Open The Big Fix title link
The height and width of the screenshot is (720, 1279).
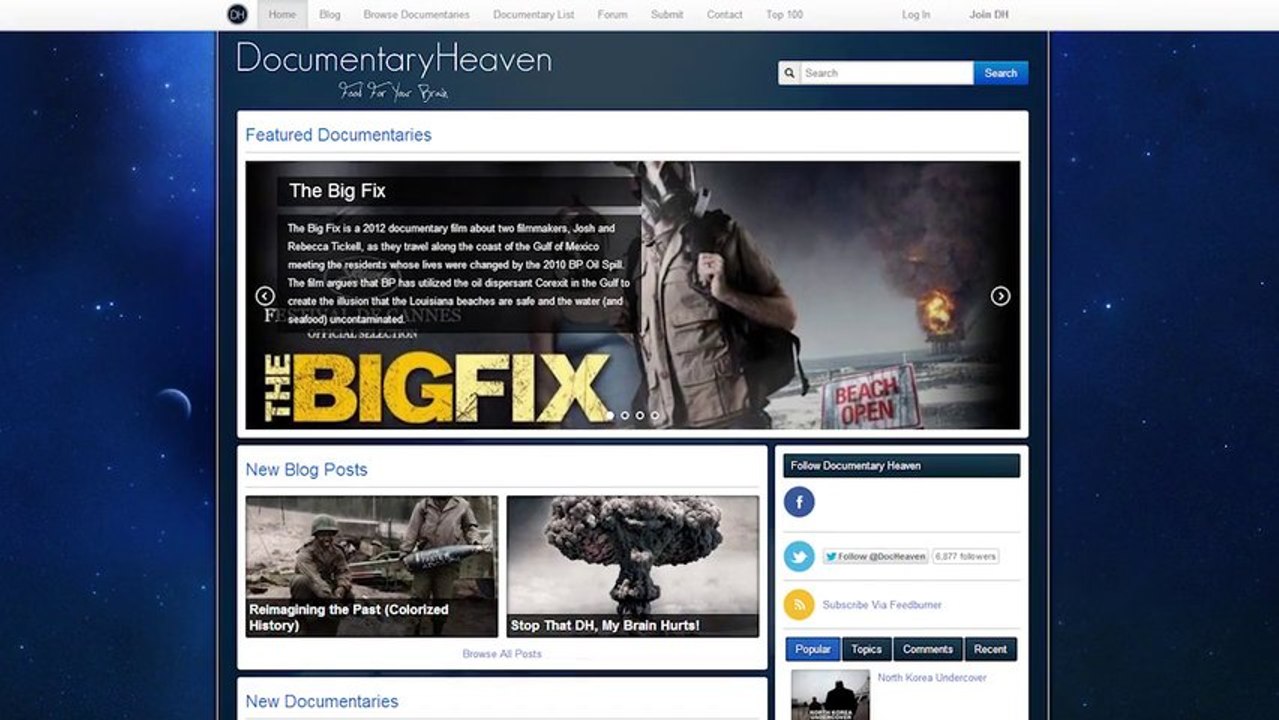pyautogui.click(x=337, y=191)
